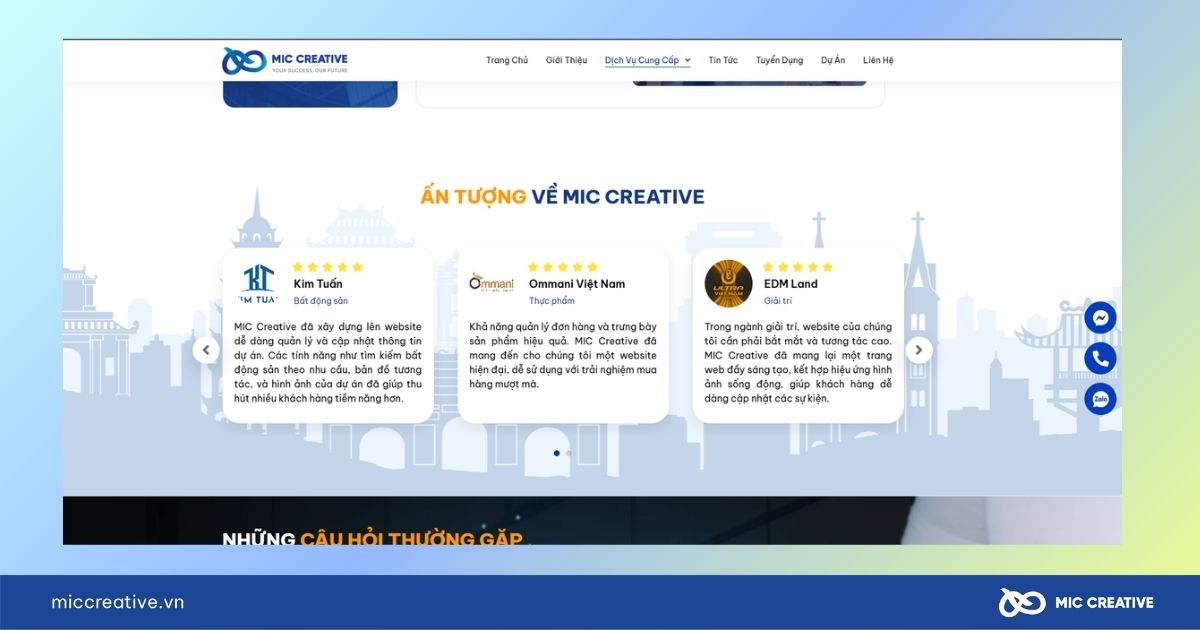Click the star rating on EDM Land card
Viewport: 1200px width, 630px height.
(x=798, y=267)
